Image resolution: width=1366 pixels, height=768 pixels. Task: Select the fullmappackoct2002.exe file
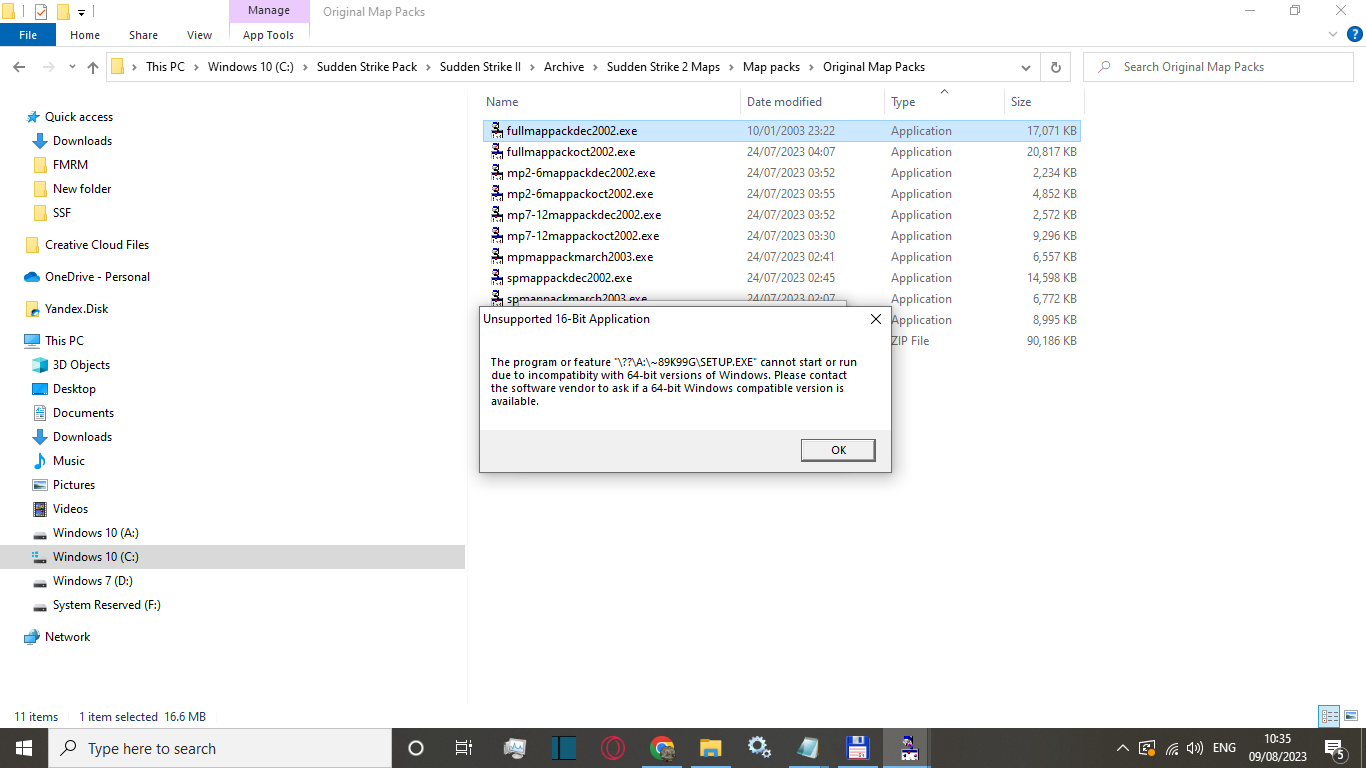[570, 152]
